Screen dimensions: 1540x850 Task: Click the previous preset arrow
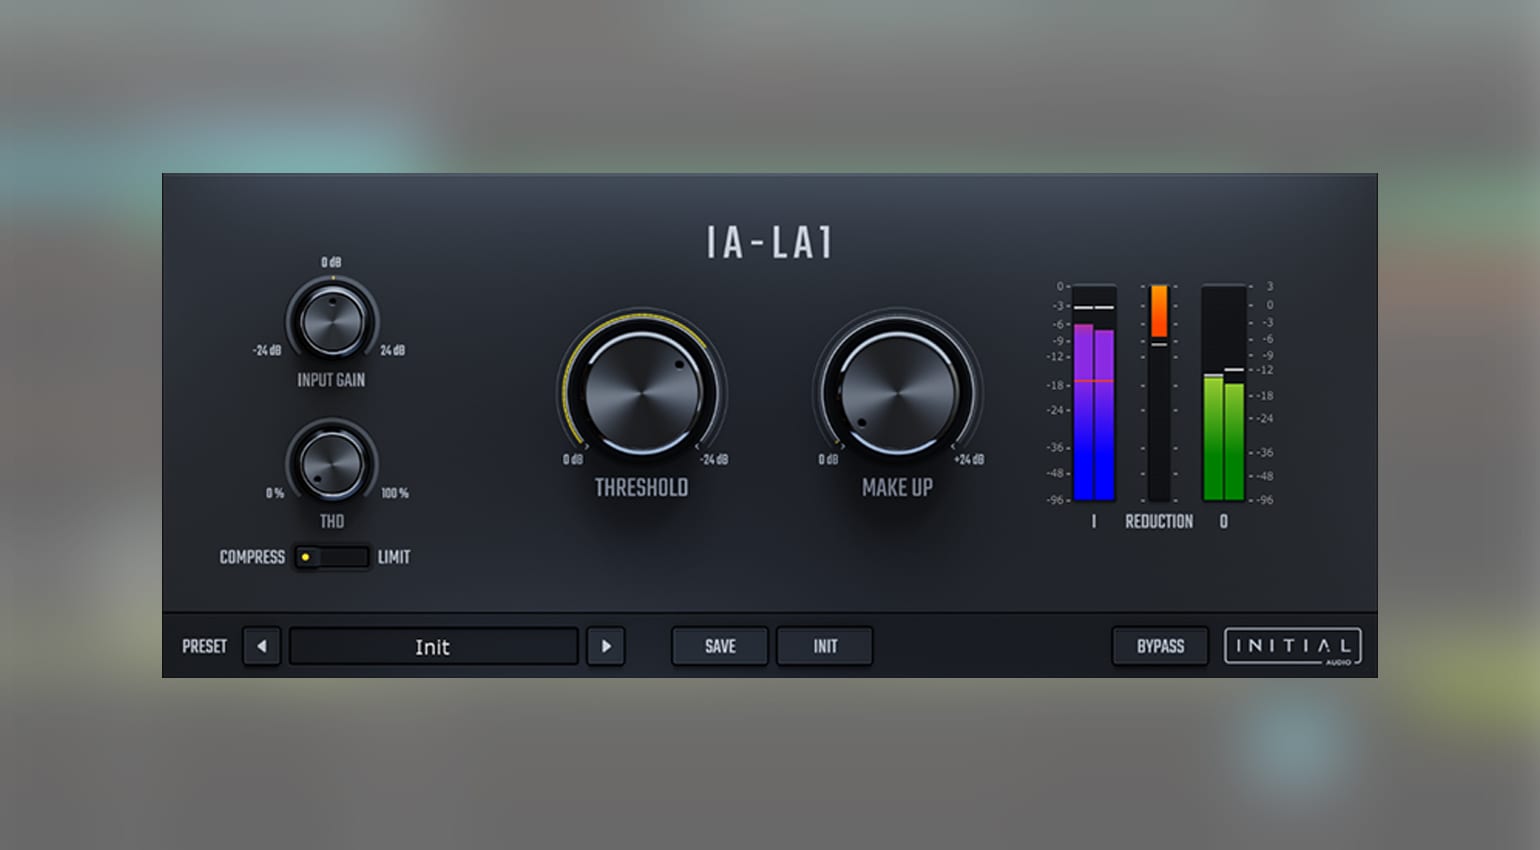click(x=262, y=646)
